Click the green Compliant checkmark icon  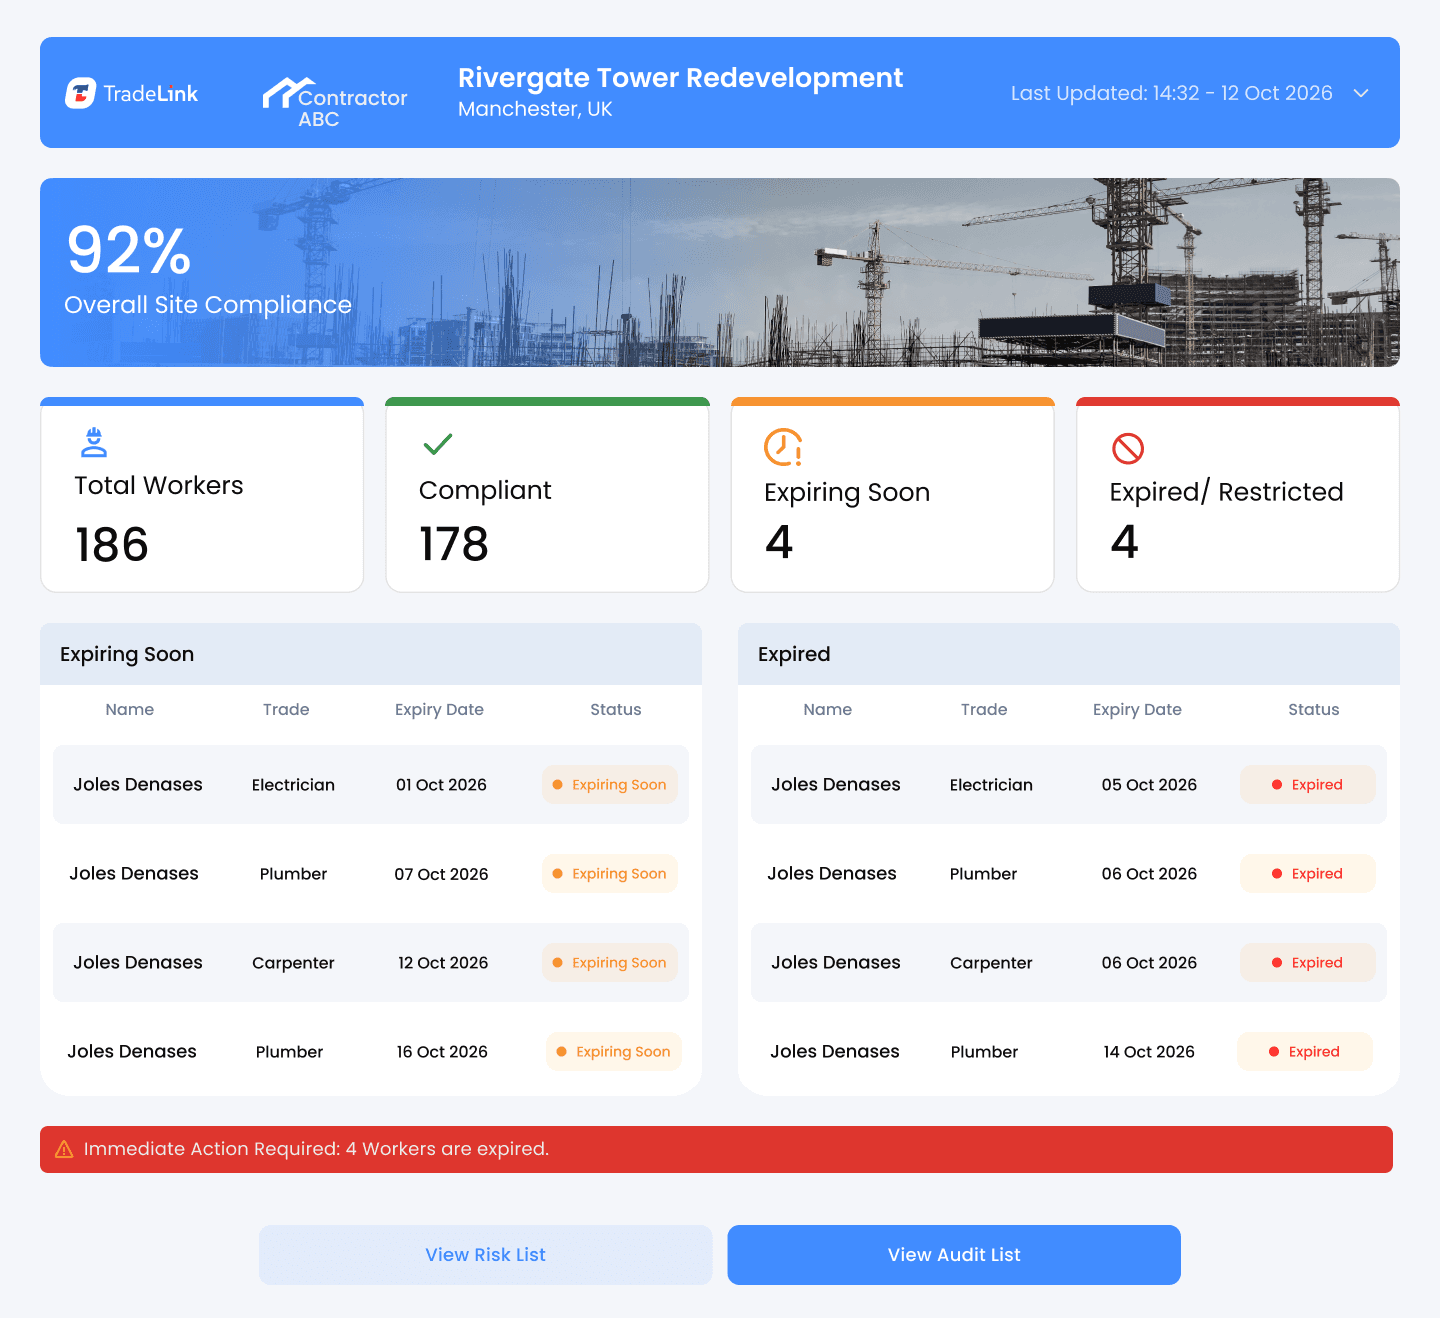[x=438, y=444]
